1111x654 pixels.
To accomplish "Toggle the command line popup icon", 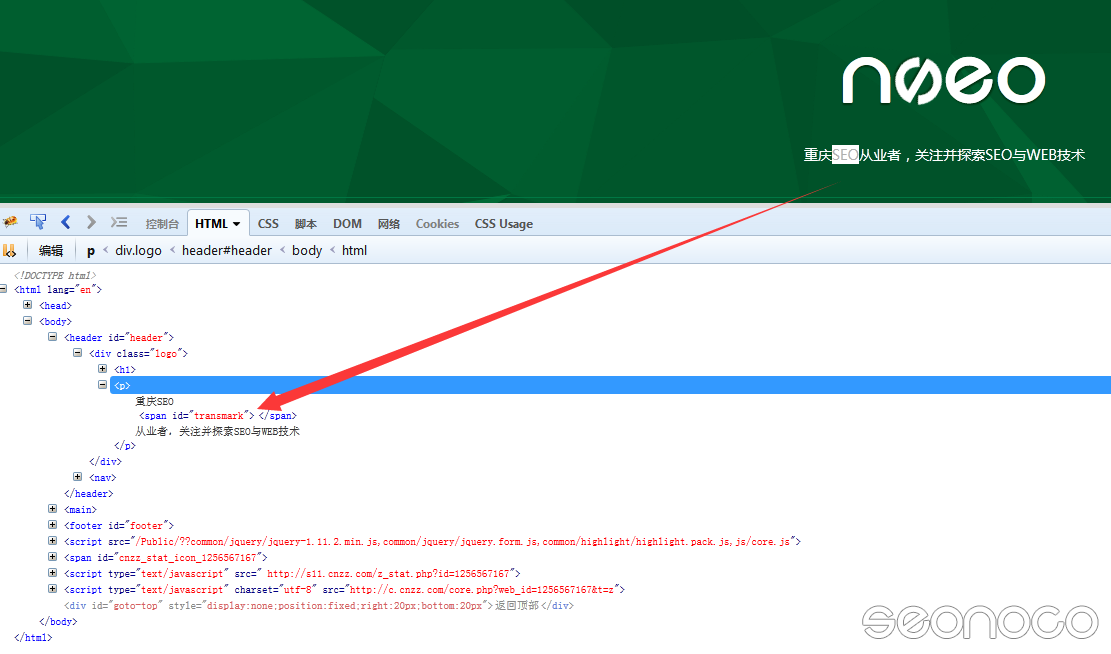I will click(119, 222).
